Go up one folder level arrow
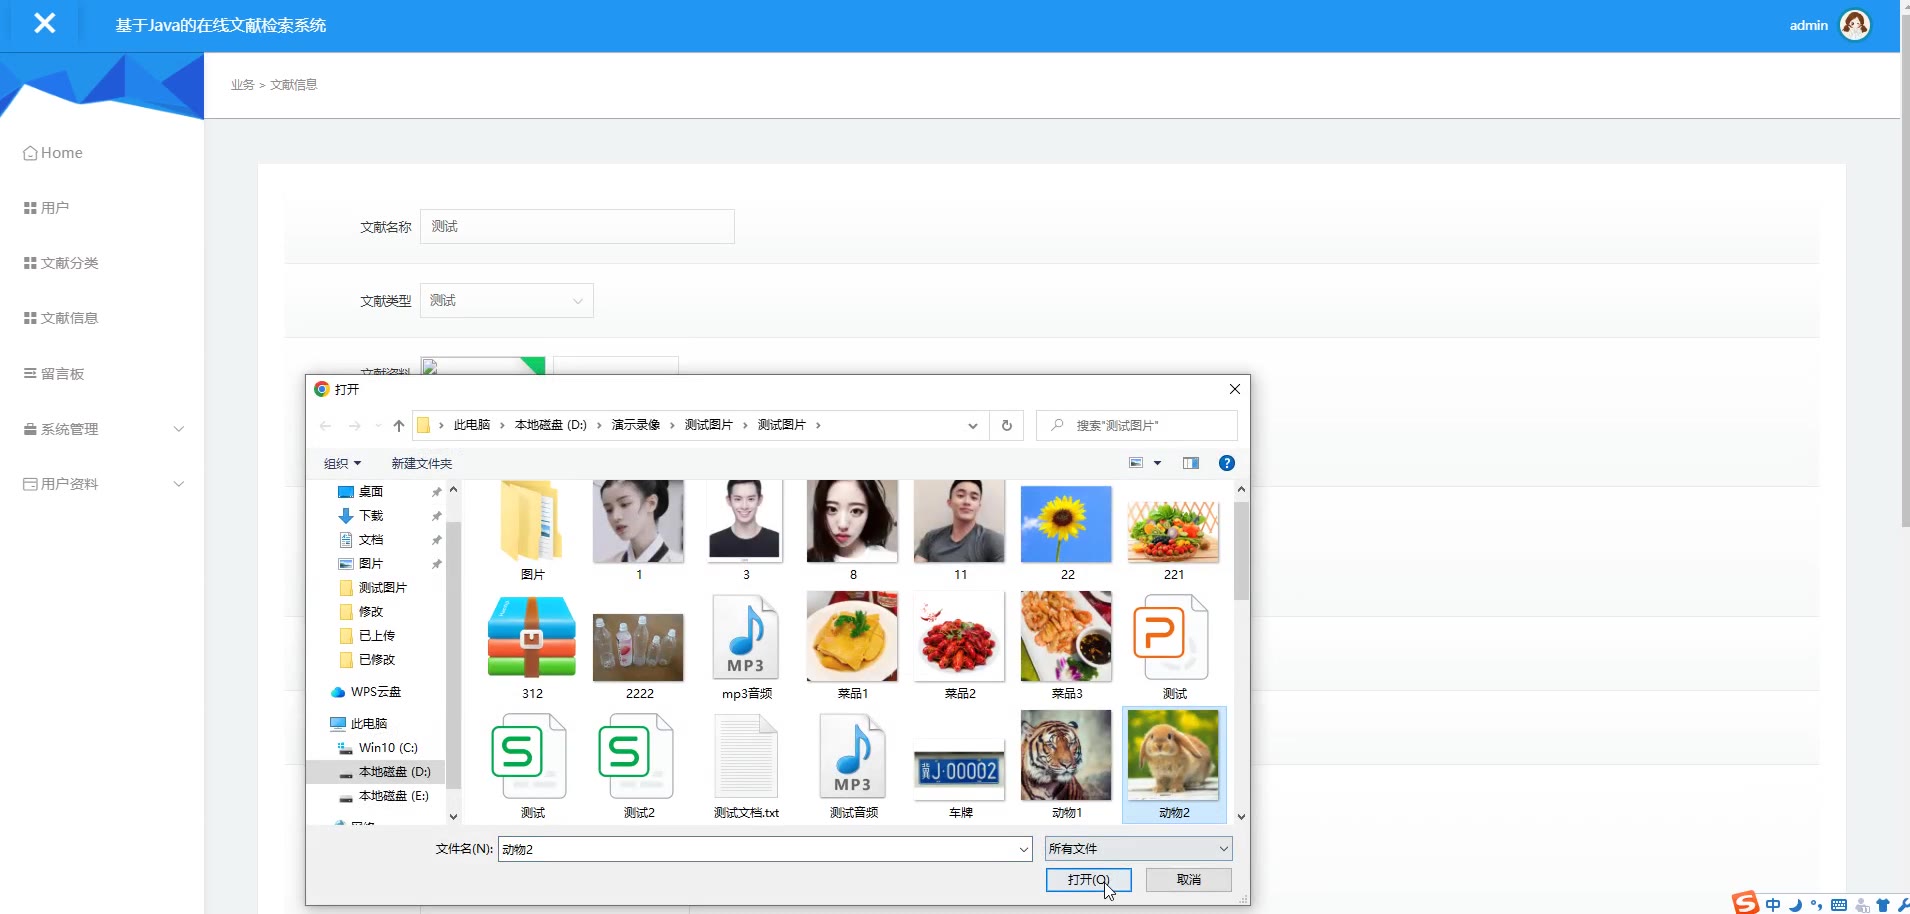 tap(399, 425)
